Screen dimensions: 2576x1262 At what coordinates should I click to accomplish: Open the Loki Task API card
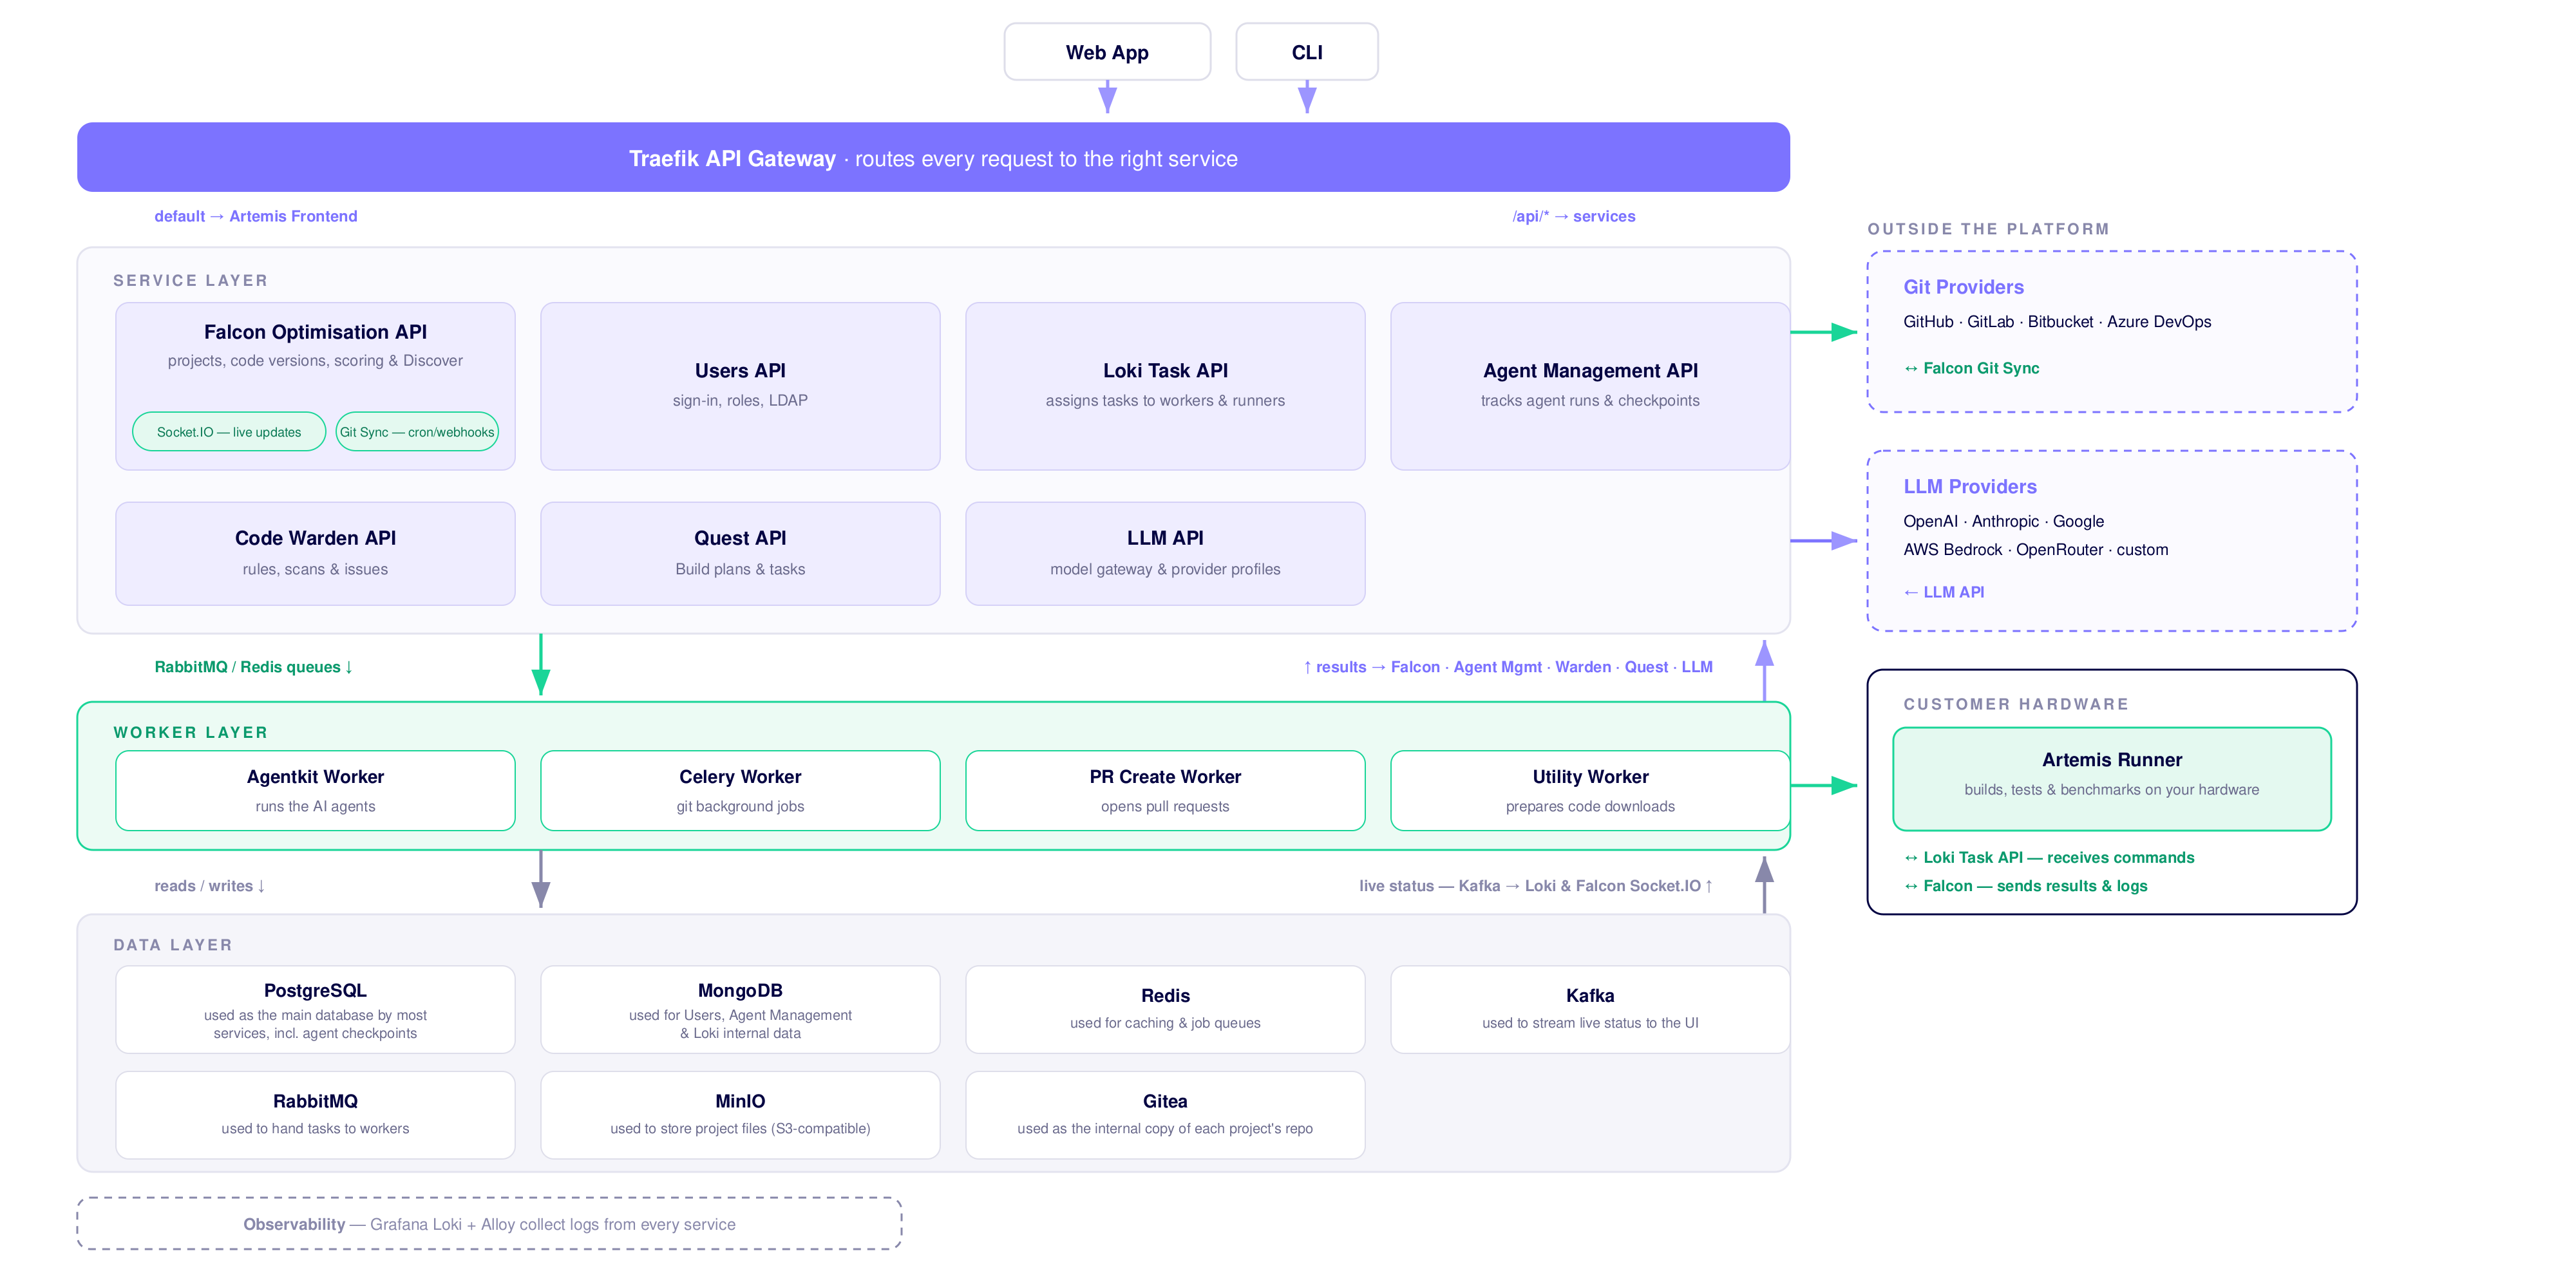tap(1165, 386)
